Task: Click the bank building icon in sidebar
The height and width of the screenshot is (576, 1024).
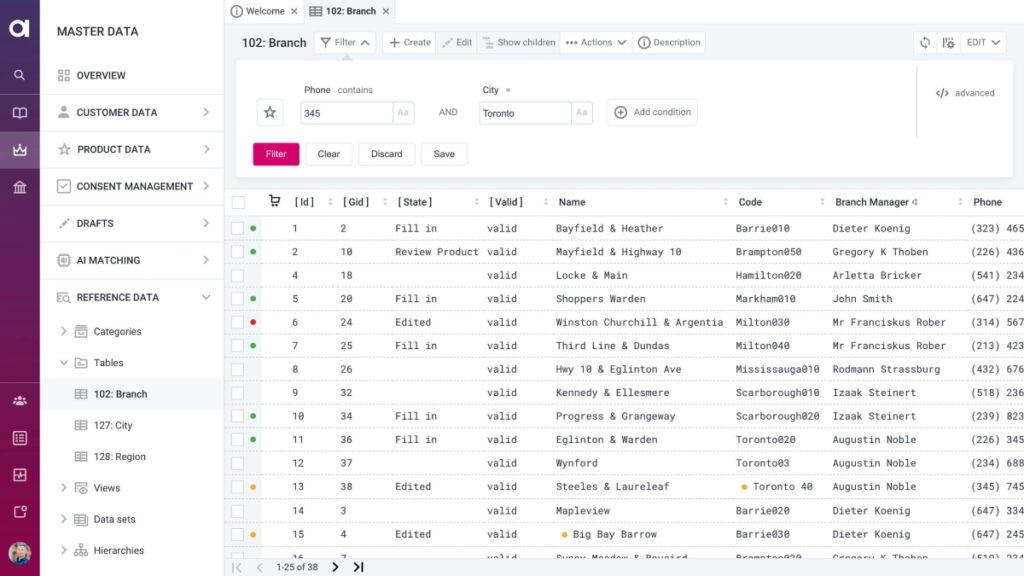Action: [x=19, y=188]
